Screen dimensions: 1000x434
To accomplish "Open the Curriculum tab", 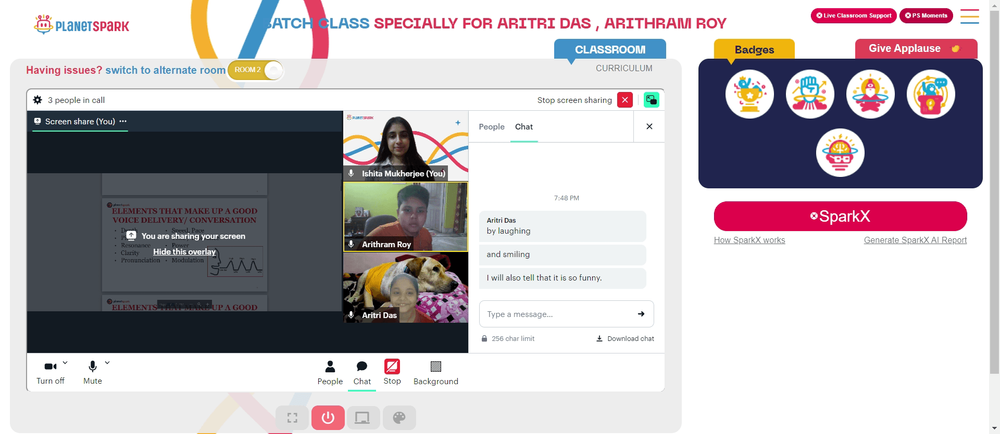I will tap(624, 68).
